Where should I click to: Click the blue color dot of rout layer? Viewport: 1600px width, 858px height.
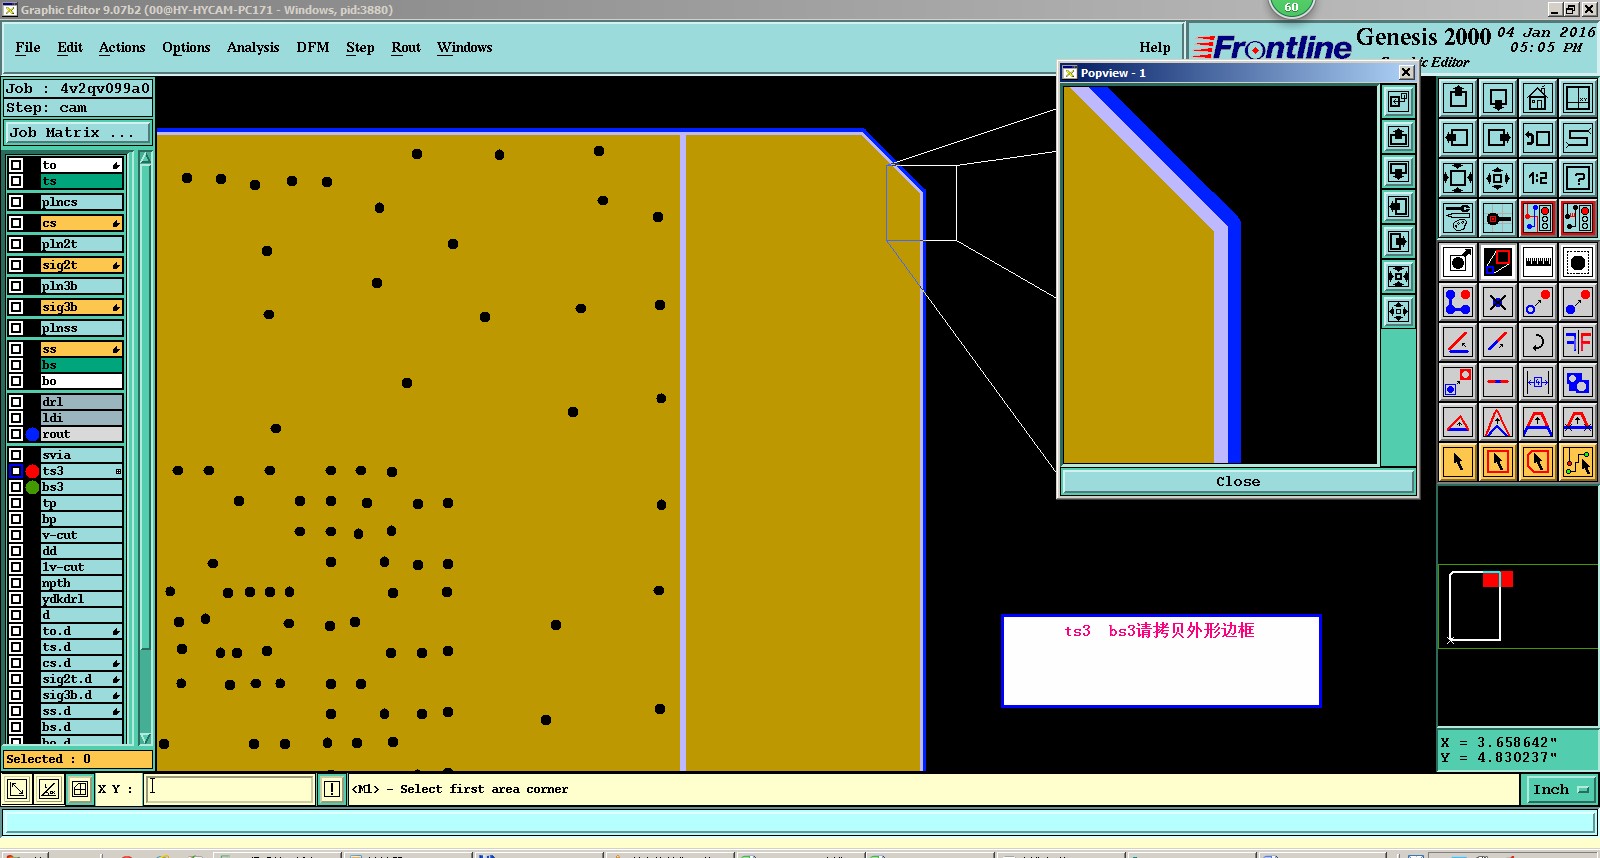pos(32,434)
